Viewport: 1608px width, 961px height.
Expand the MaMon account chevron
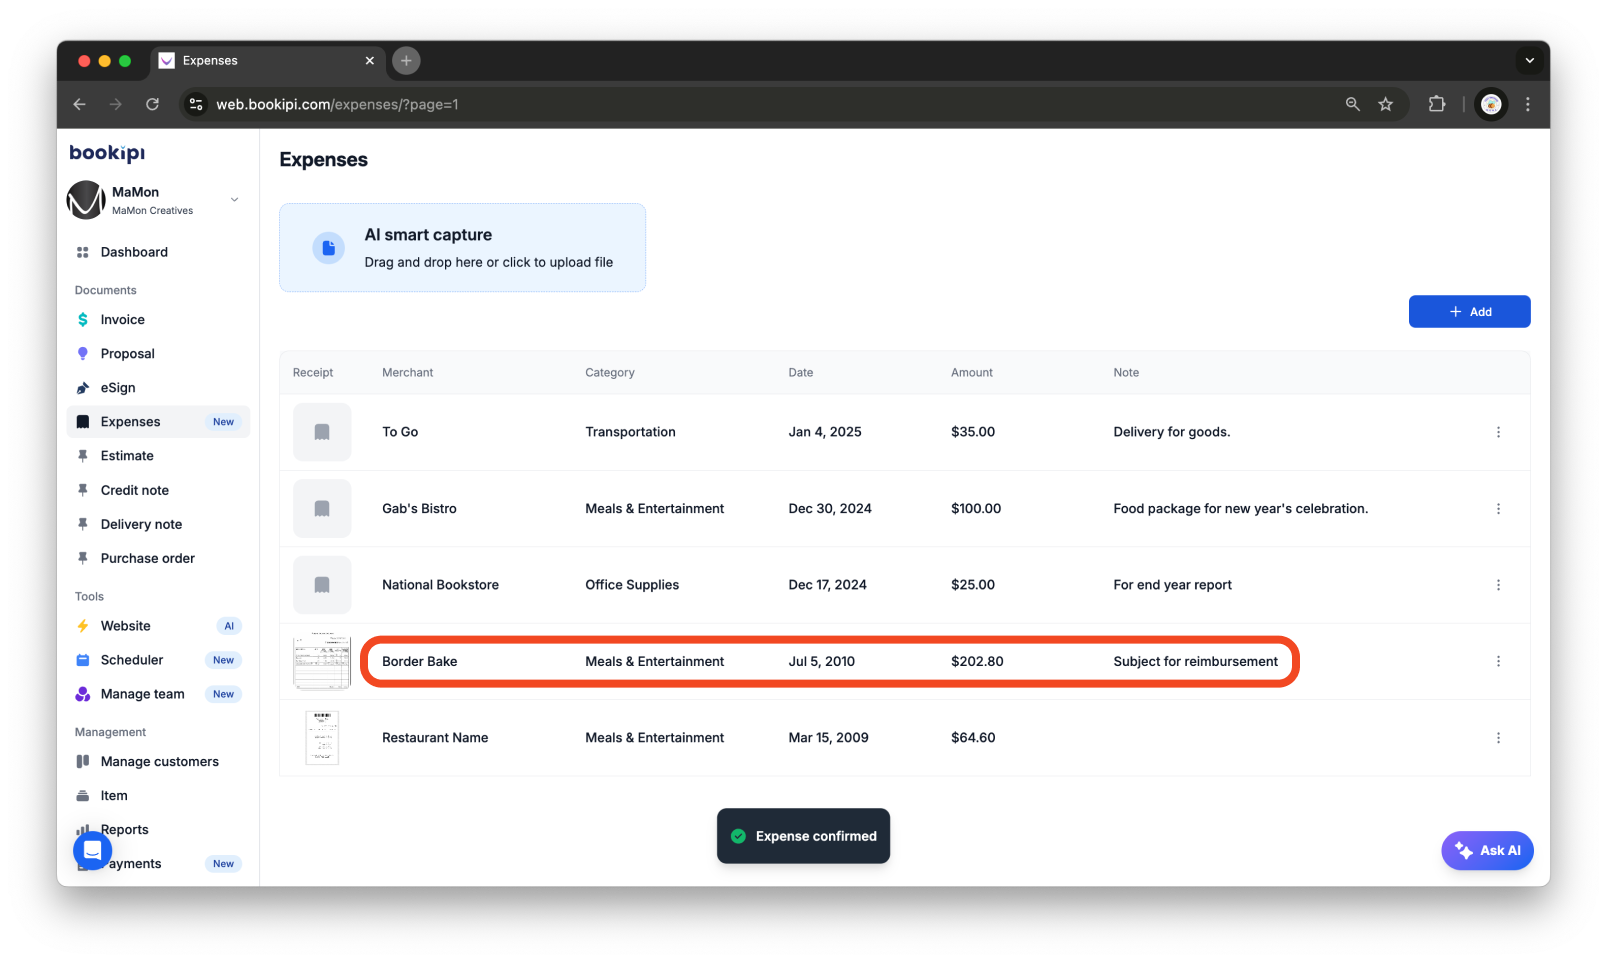point(234,199)
